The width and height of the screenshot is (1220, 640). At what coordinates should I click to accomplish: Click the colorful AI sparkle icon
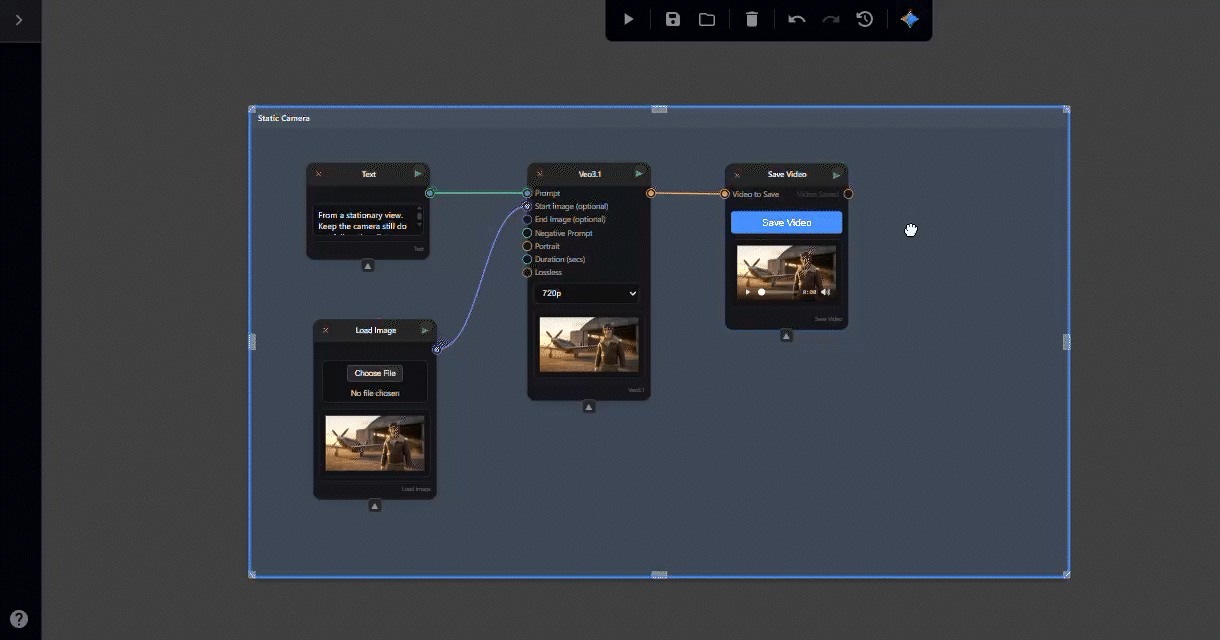(x=909, y=19)
